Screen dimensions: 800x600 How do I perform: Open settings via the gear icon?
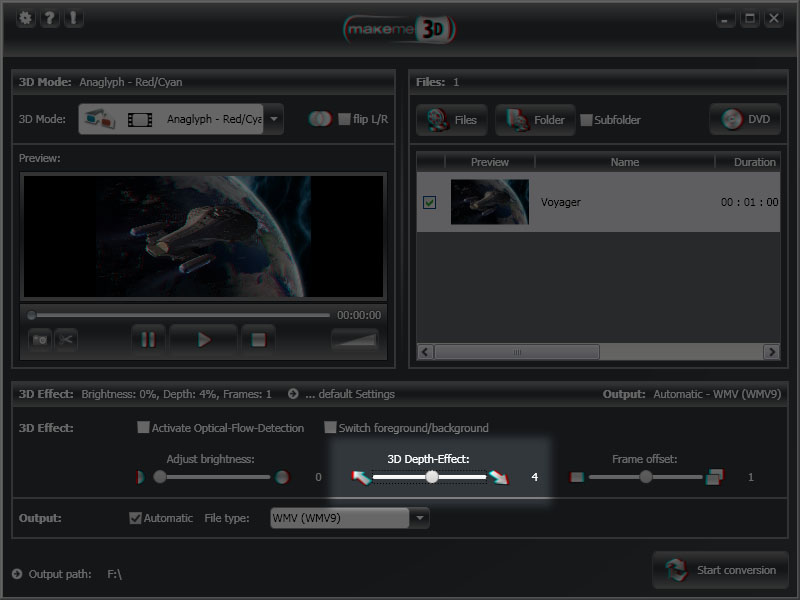[x=25, y=19]
